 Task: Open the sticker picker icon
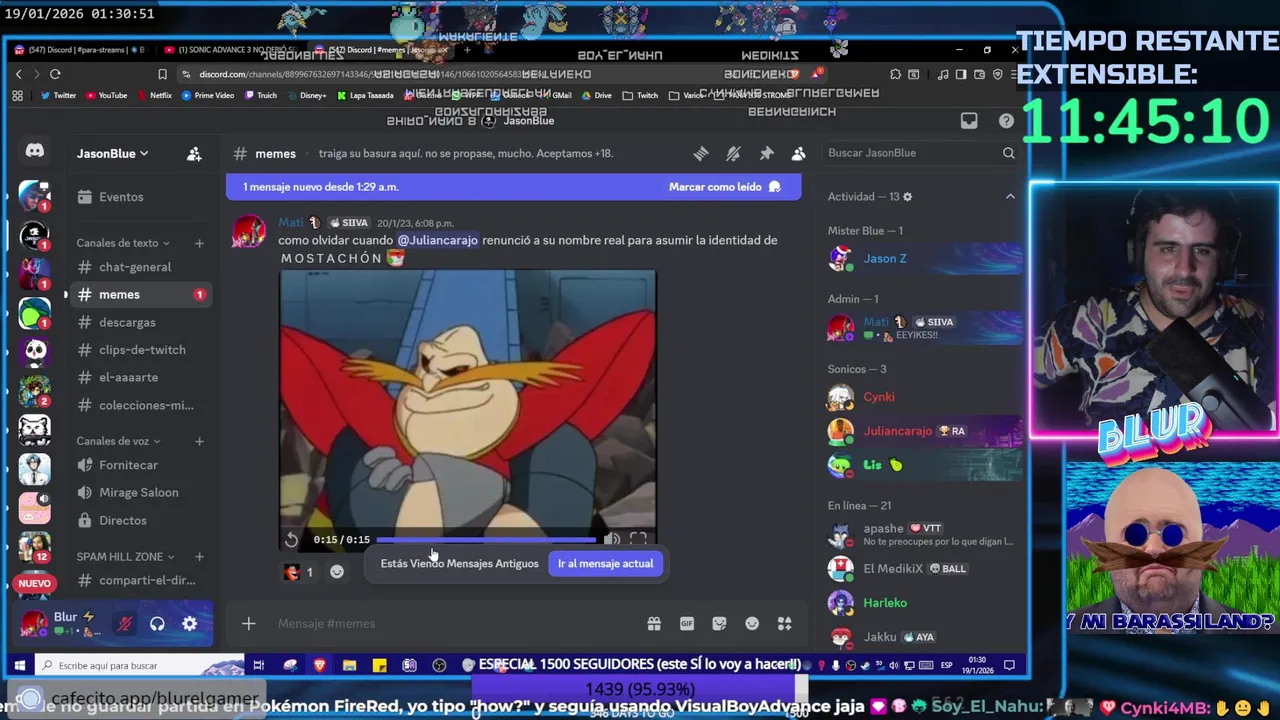(719, 624)
